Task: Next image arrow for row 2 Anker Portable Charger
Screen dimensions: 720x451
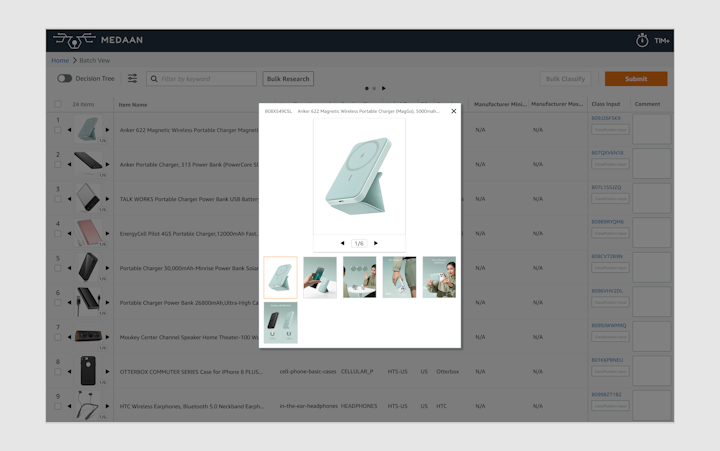Action: (x=107, y=164)
